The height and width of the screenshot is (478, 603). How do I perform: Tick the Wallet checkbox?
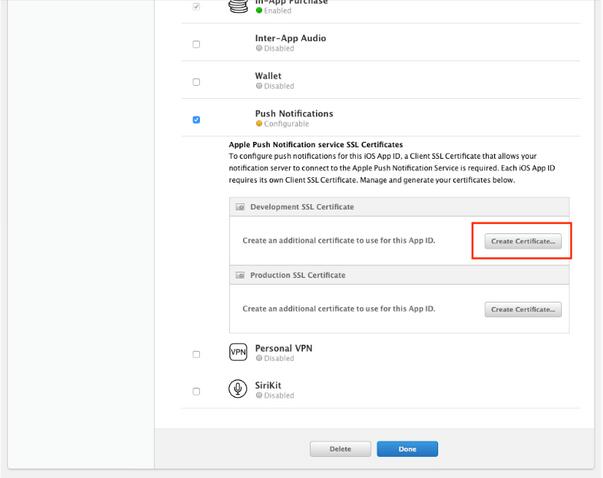196,82
